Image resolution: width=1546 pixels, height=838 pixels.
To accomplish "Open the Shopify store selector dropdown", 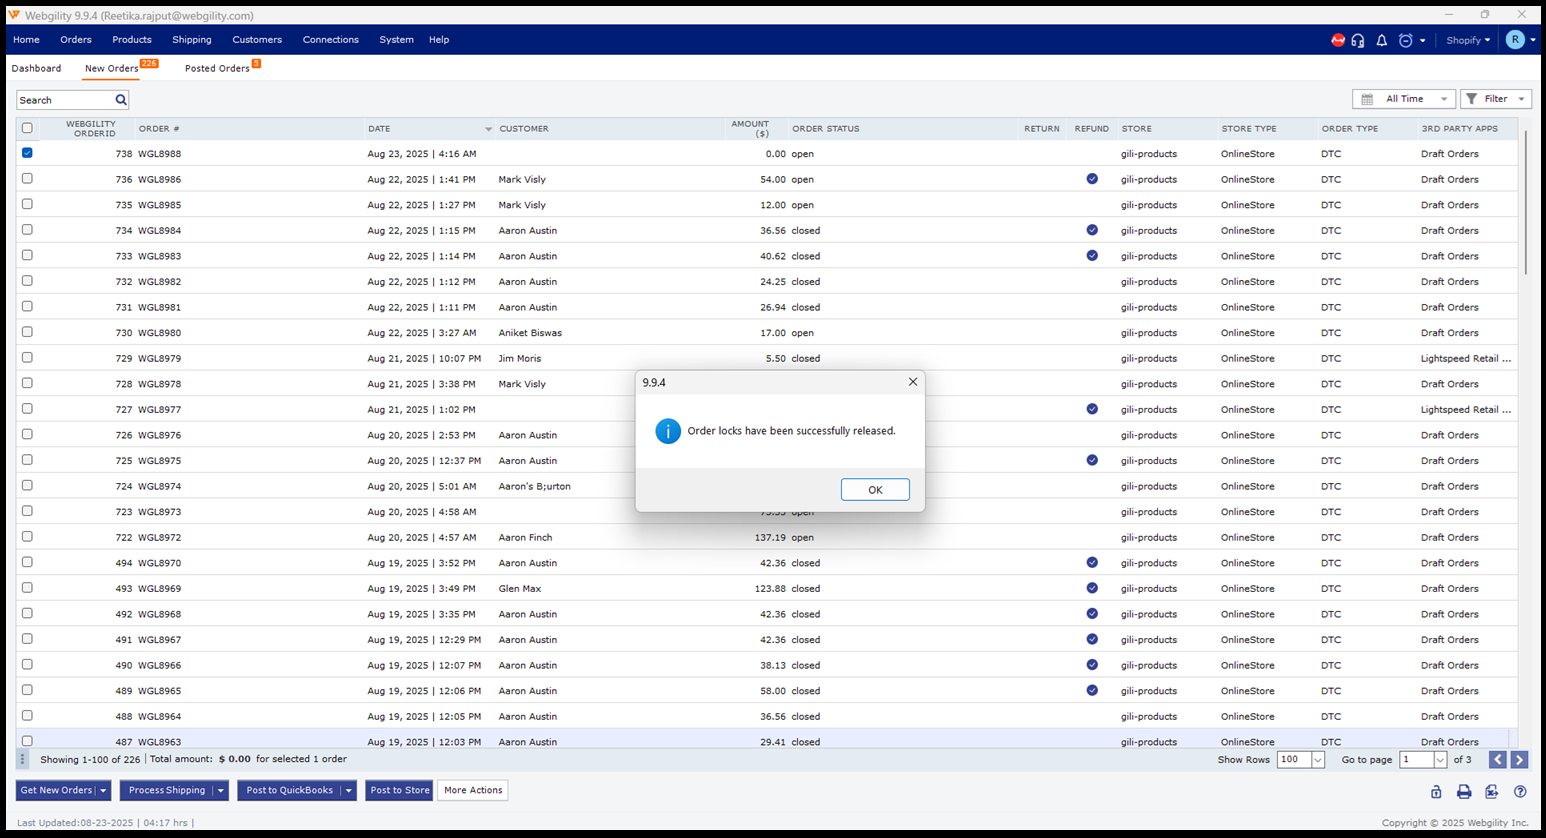I will point(1468,40).
